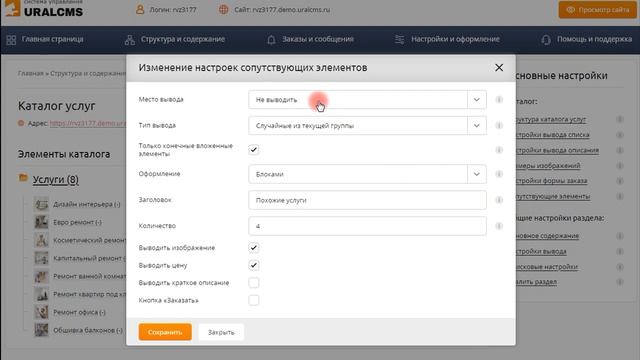Click info icon beside Сопутствующие элементы link
This screenshot has height=360, width=640.
[620, 196]
